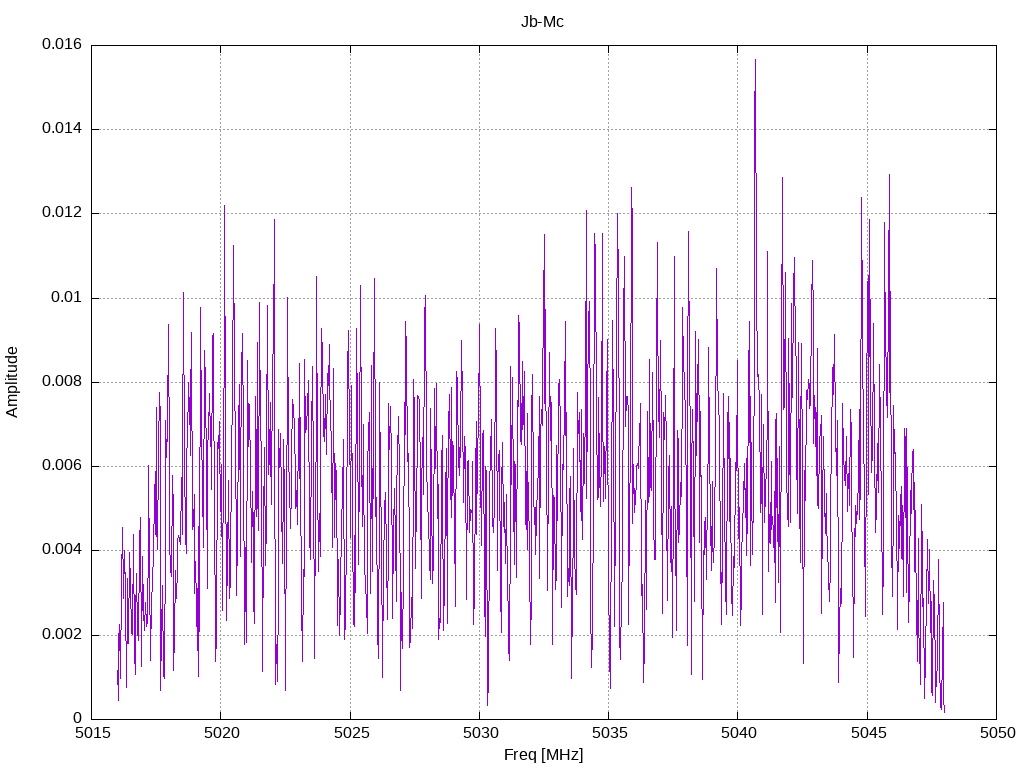Click y-axis tick label 0.012
Viewport: 1024px width, 768px height.
point(62,213)
